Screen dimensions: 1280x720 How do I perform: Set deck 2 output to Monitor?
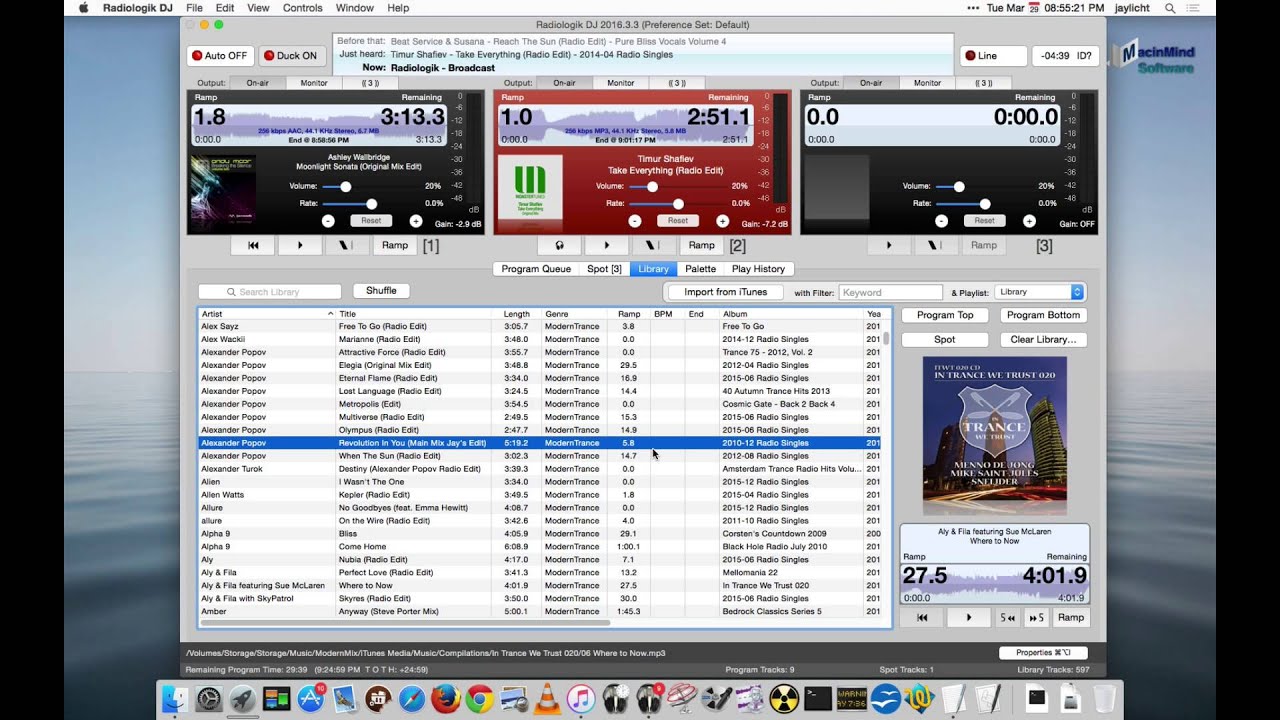tap(620, 83)
